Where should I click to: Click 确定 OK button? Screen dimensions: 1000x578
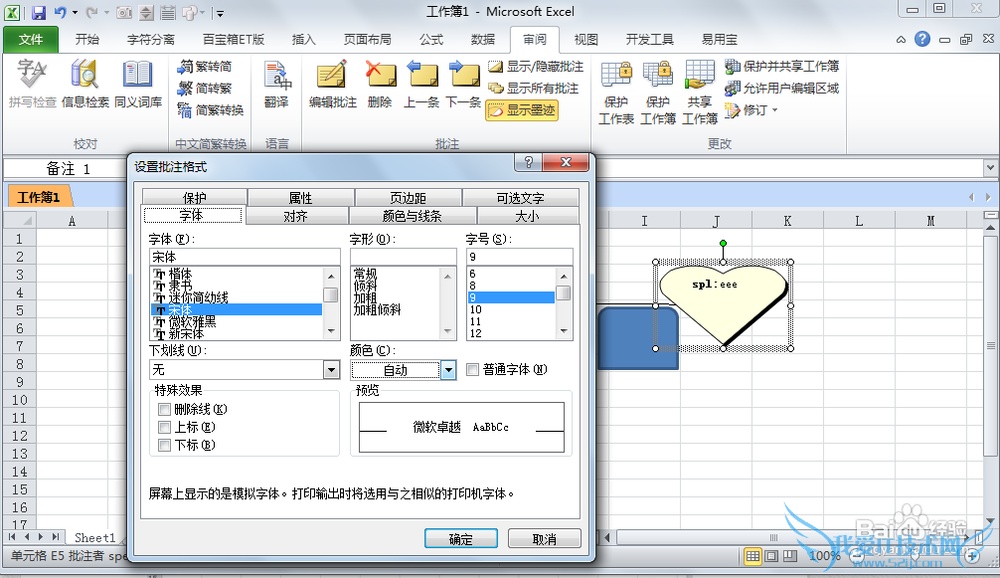coord(461,538)
